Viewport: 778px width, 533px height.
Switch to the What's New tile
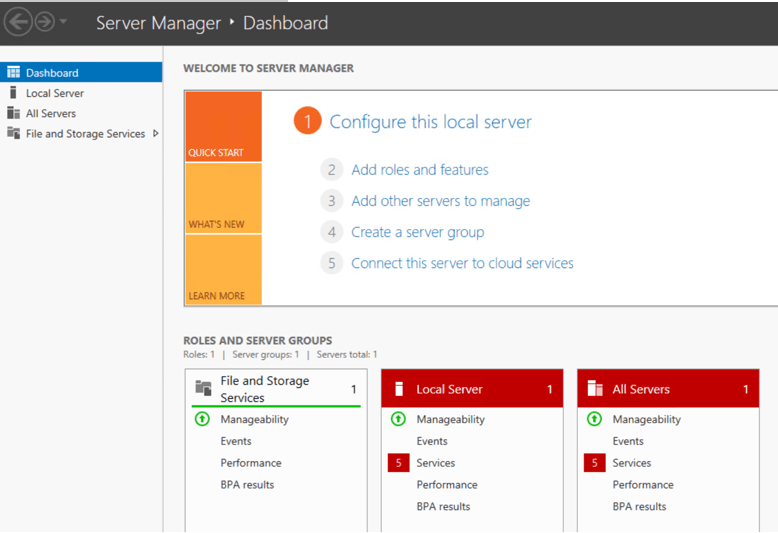[223, 198]
